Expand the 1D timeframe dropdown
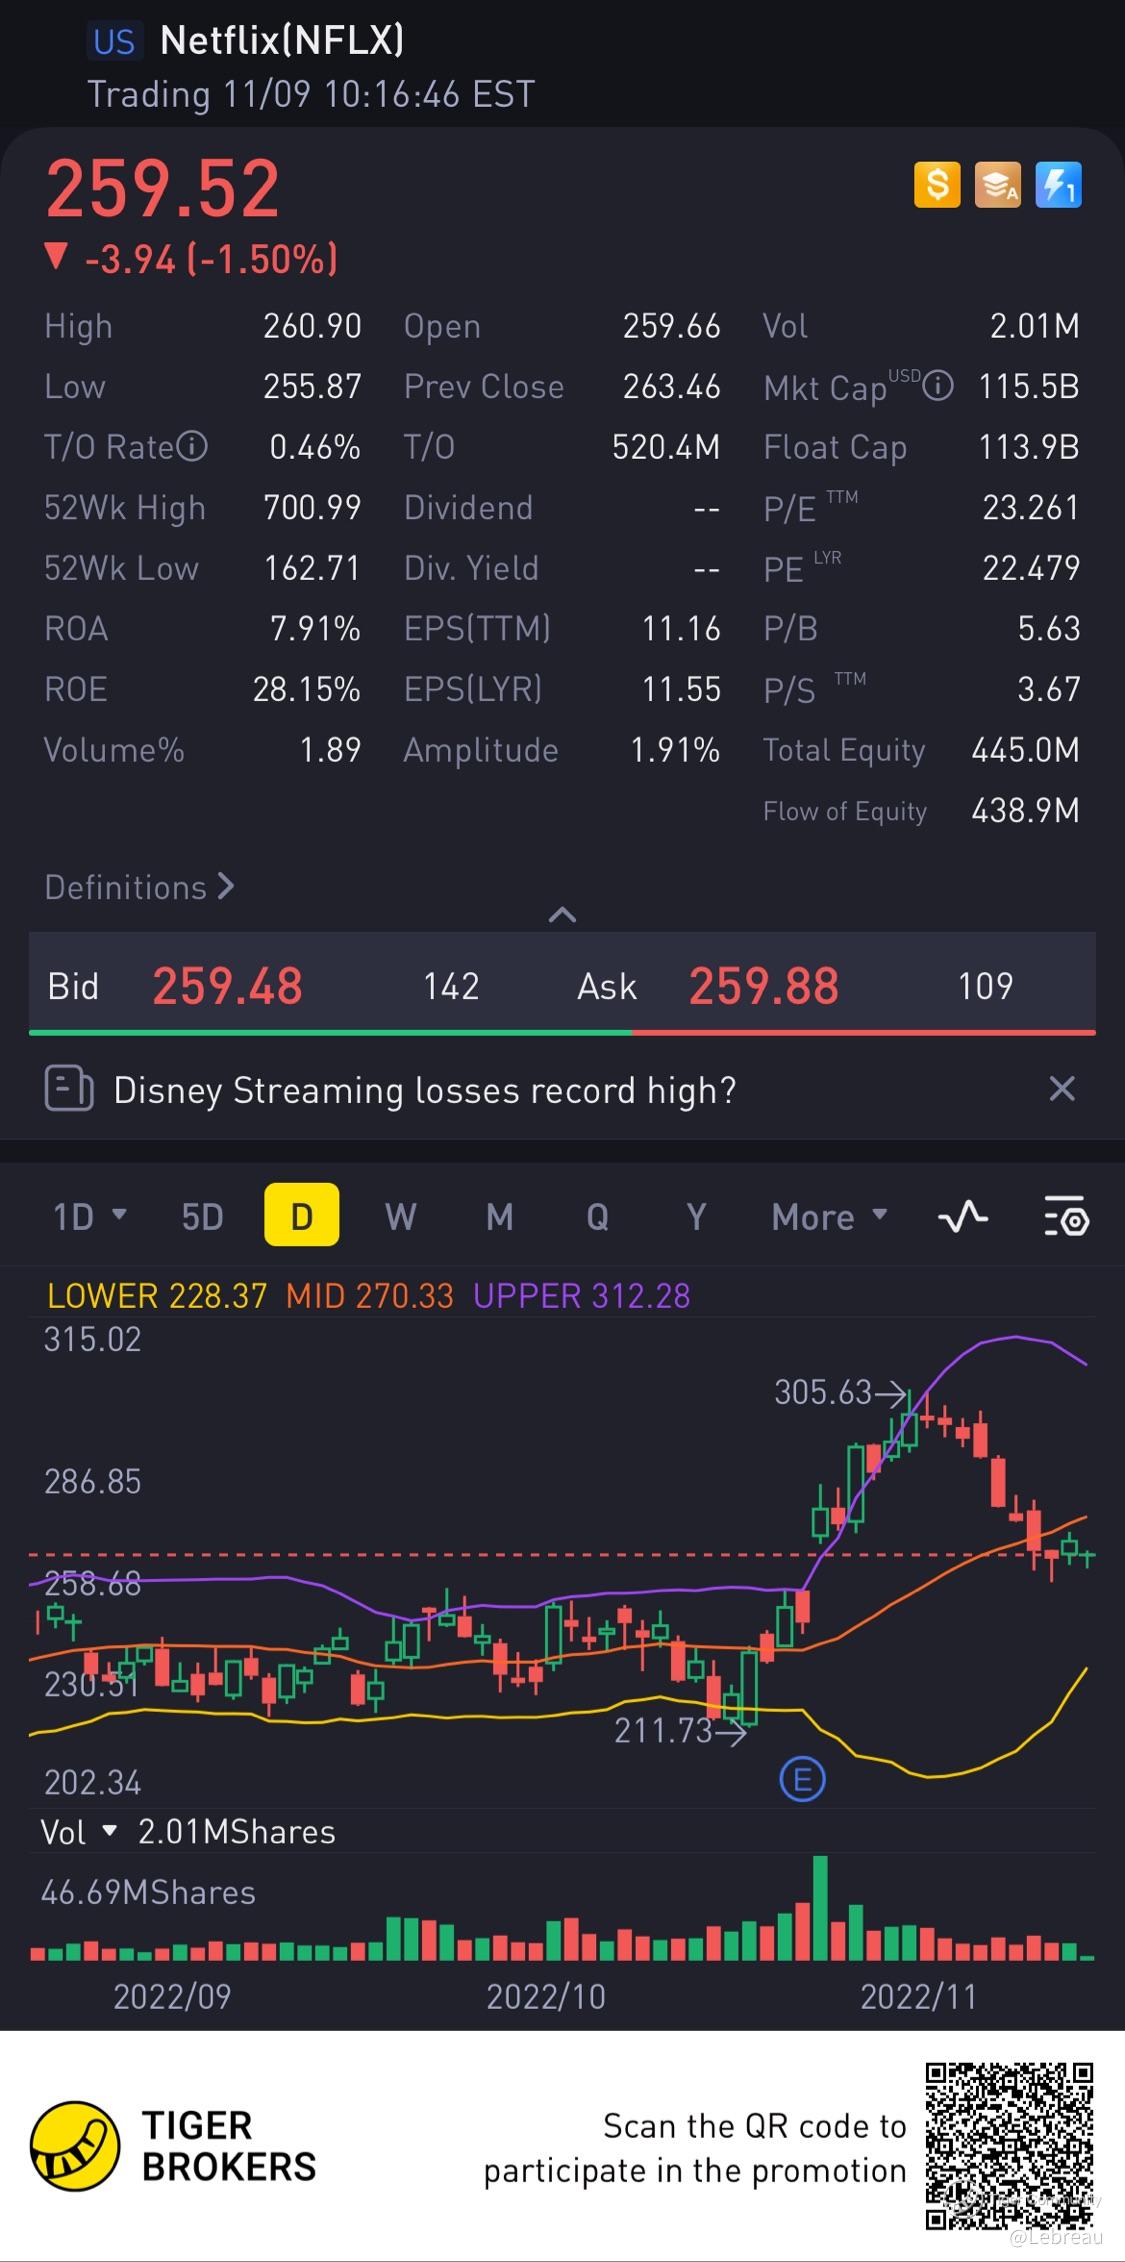The image size is (1125, 2262). (x=89, y=1217)
